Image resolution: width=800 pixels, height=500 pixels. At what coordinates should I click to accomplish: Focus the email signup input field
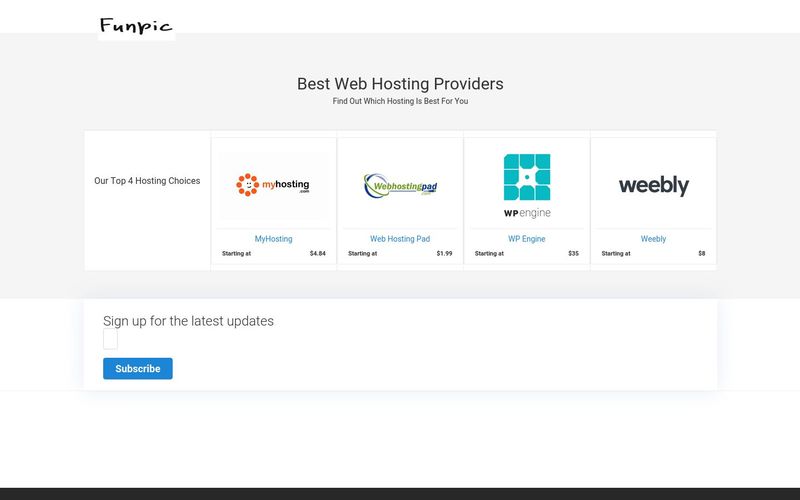(110, 339)
